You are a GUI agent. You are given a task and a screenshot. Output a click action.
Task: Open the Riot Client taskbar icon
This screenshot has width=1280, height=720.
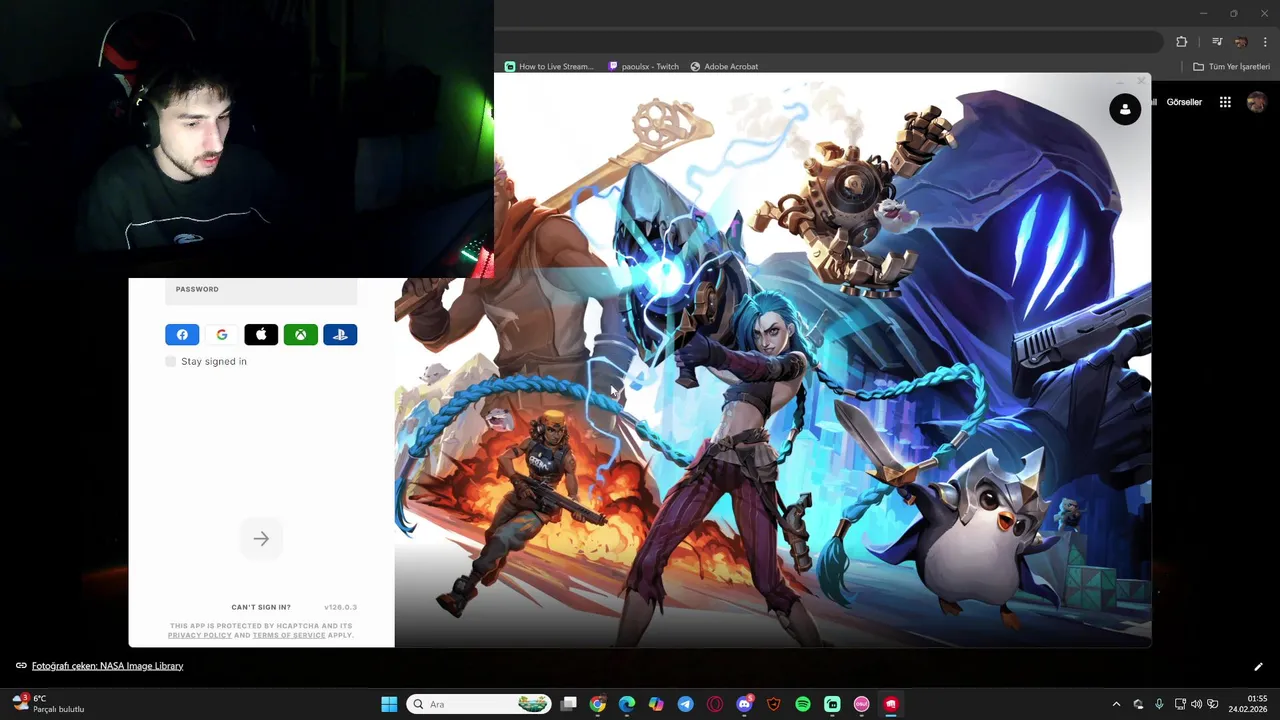click(x=891, y=704)
